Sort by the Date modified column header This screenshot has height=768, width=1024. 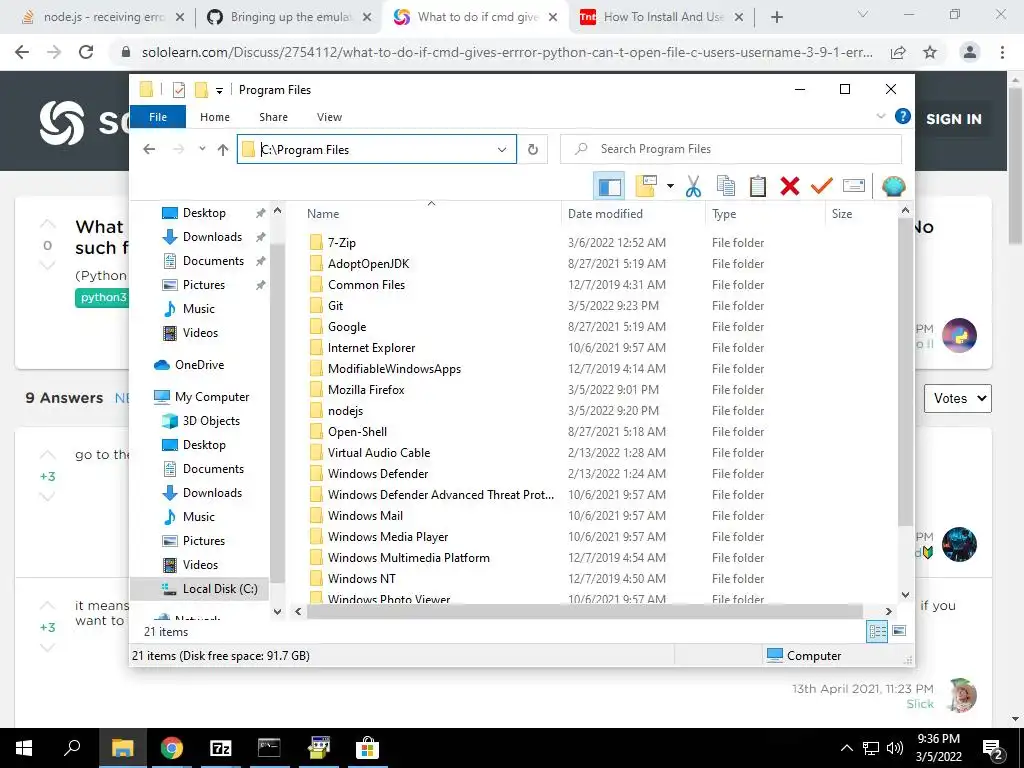point(633,214)
